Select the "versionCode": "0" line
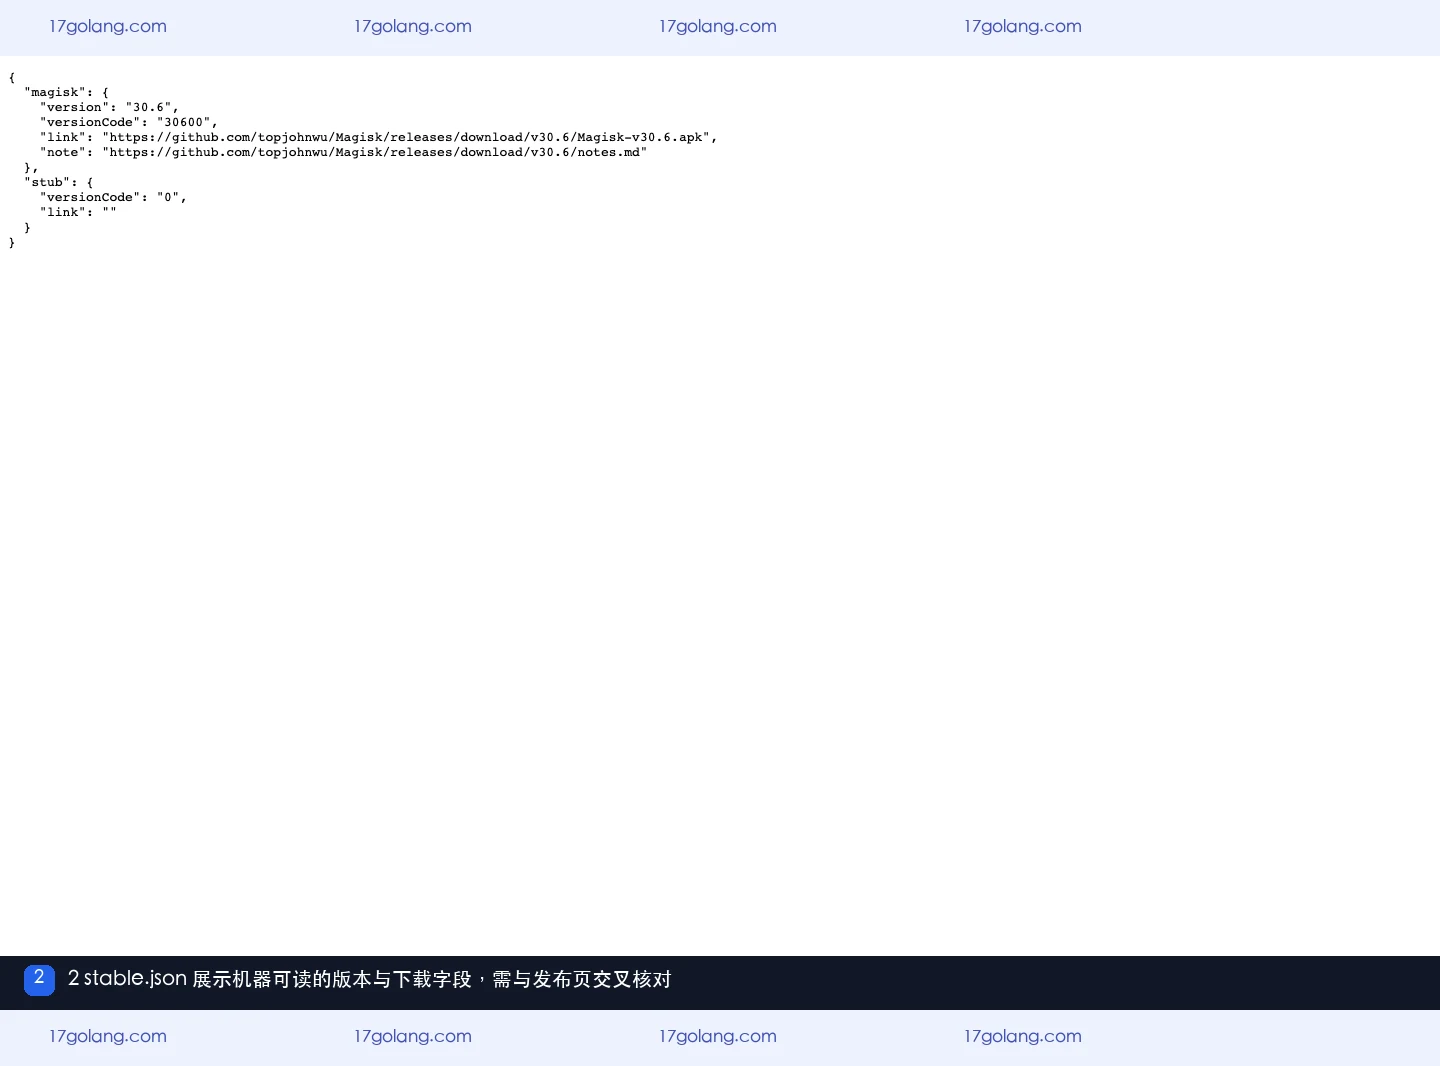 113,197
